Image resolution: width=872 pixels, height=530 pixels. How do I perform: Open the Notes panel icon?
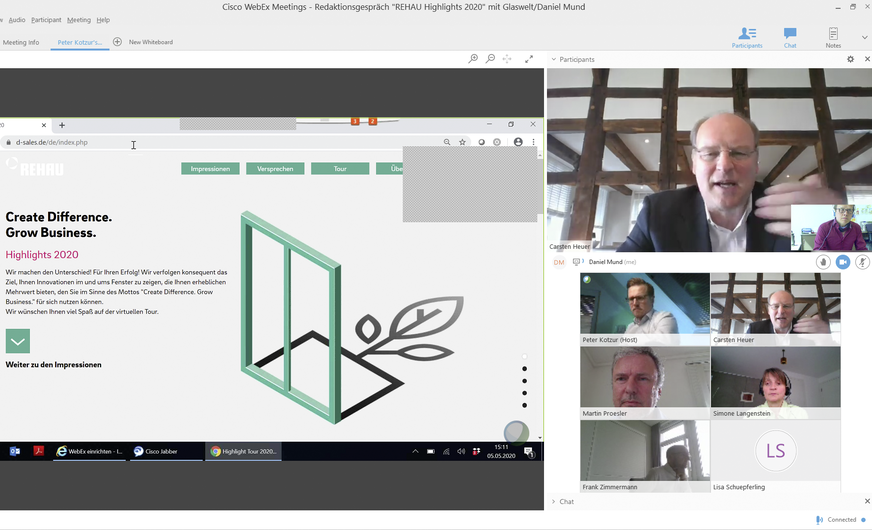(x=833, y=38)
